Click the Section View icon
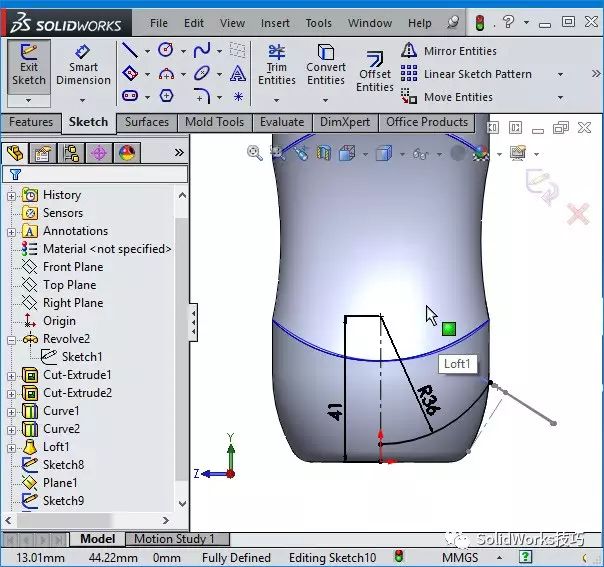The height and width of the screenshot is (567, 604). 324,153
